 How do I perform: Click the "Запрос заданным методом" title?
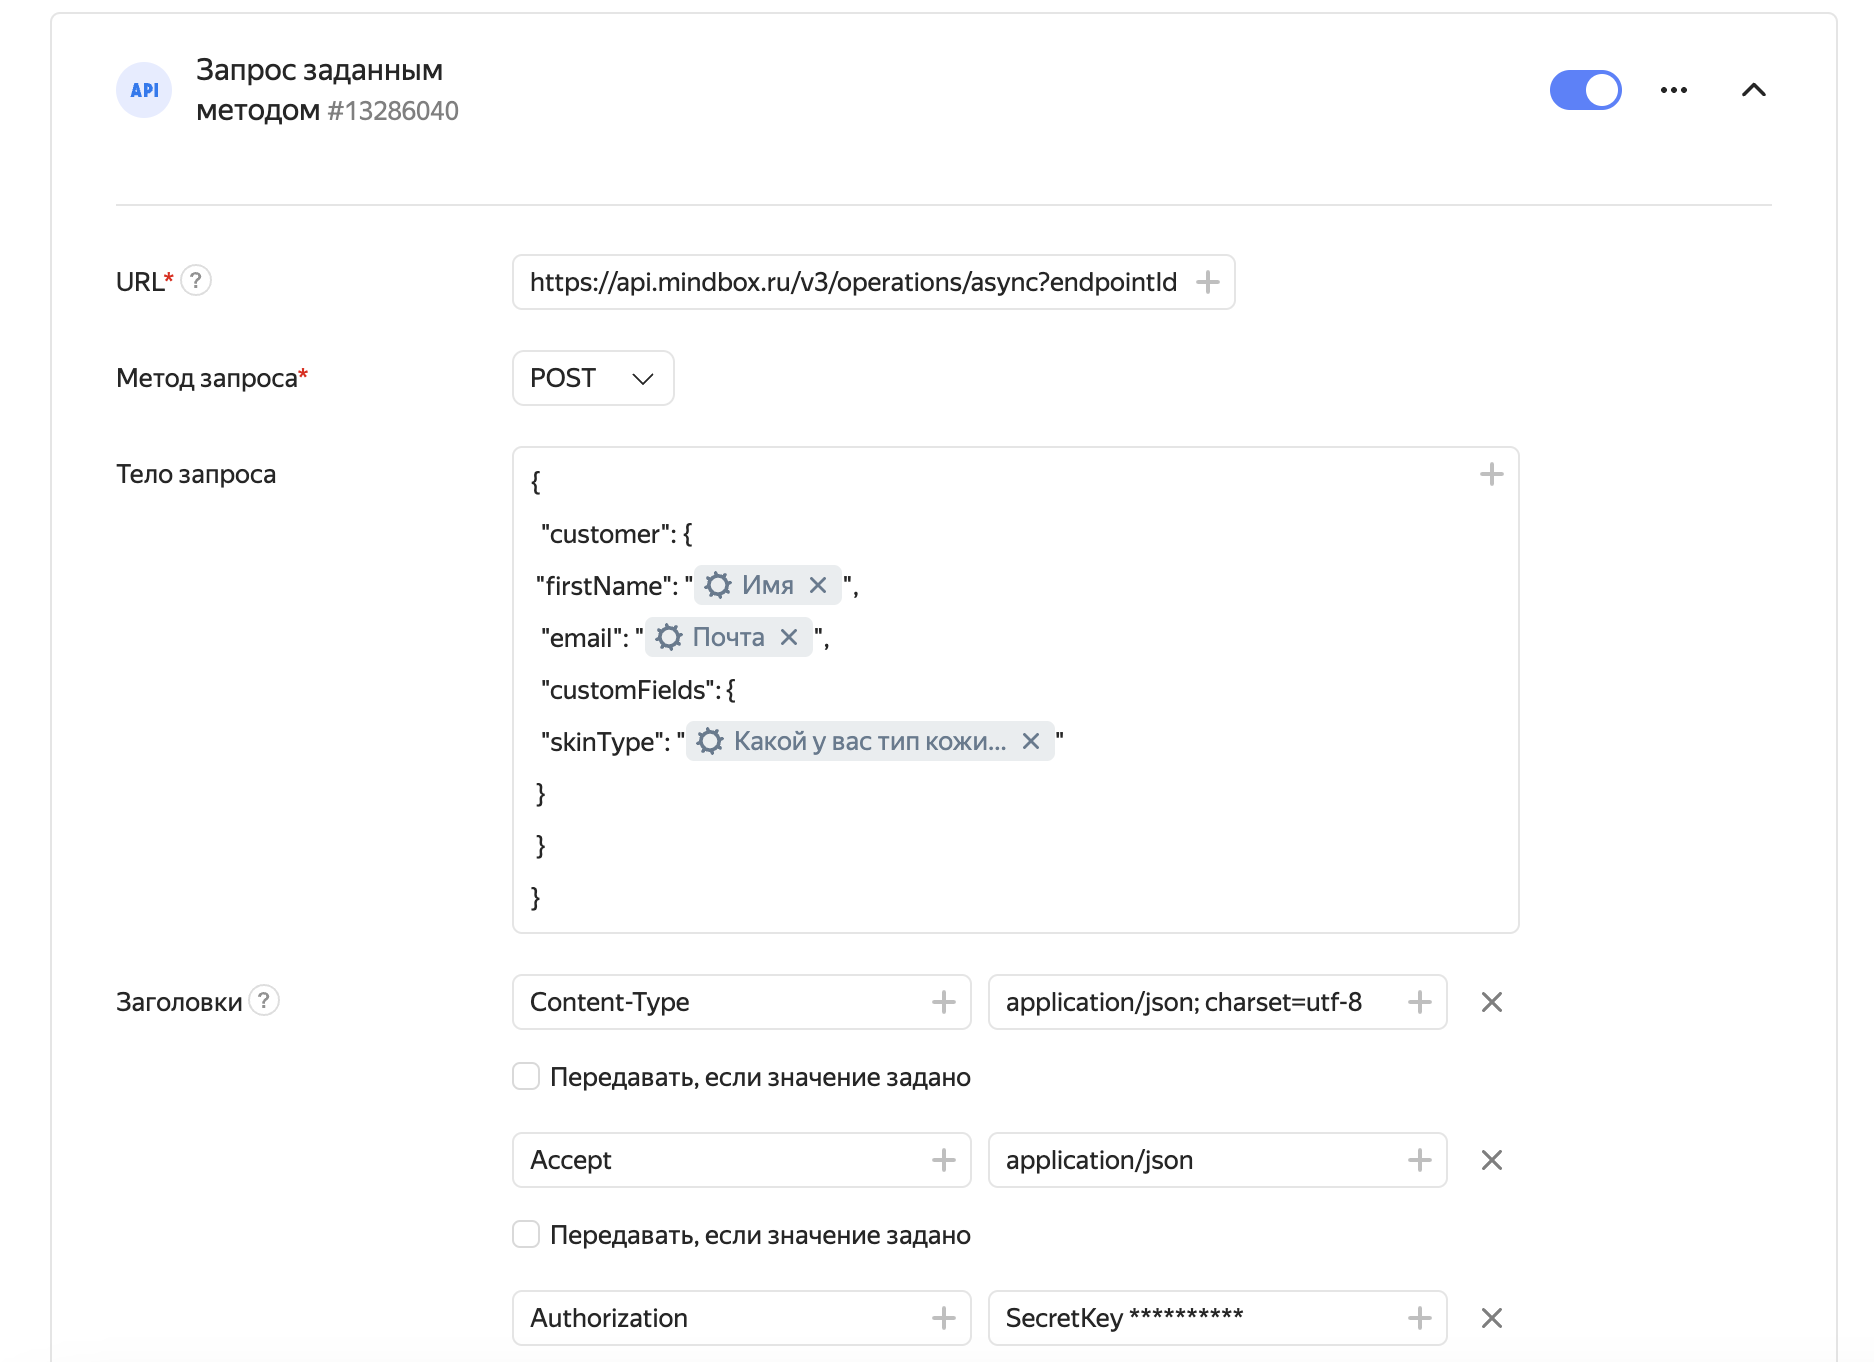tap(319, 89)
